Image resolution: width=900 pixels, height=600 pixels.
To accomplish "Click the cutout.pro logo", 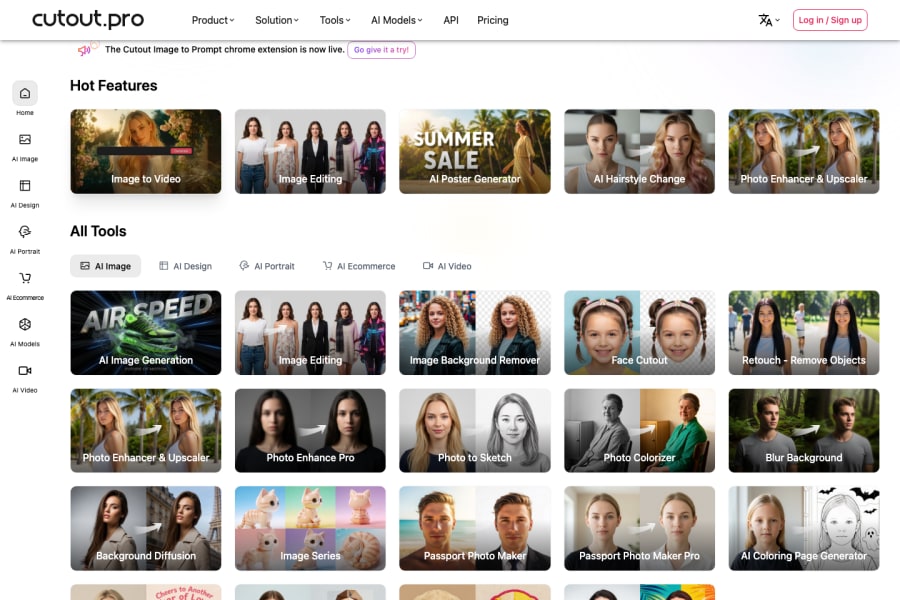I will [x=86, y=19].
